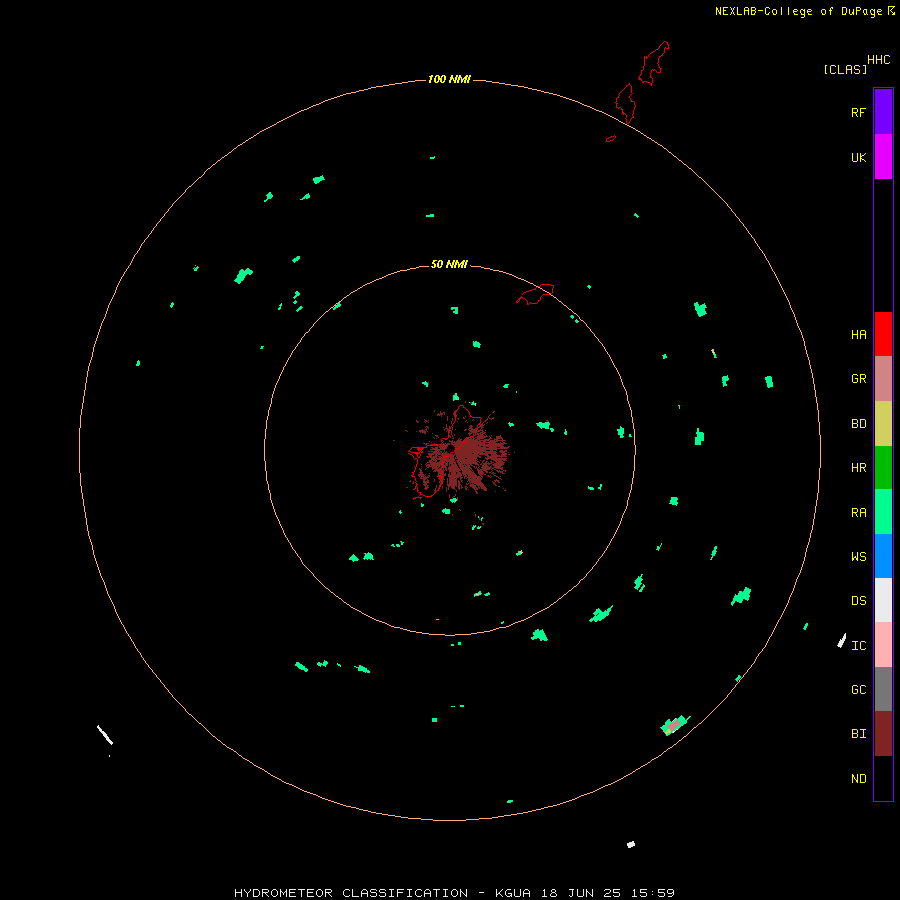Viewport: 900px width, 900px height.
Task: Click the ND black legend swatch
Action: (x=883, y=778)
